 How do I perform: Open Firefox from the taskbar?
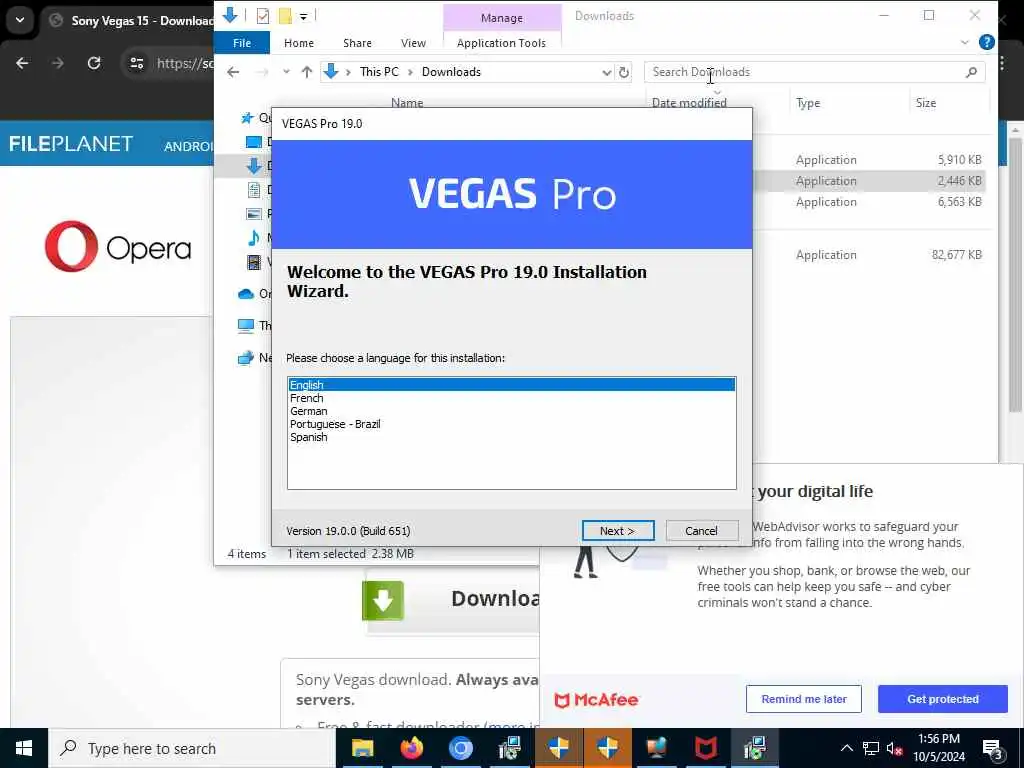point(411,748)
